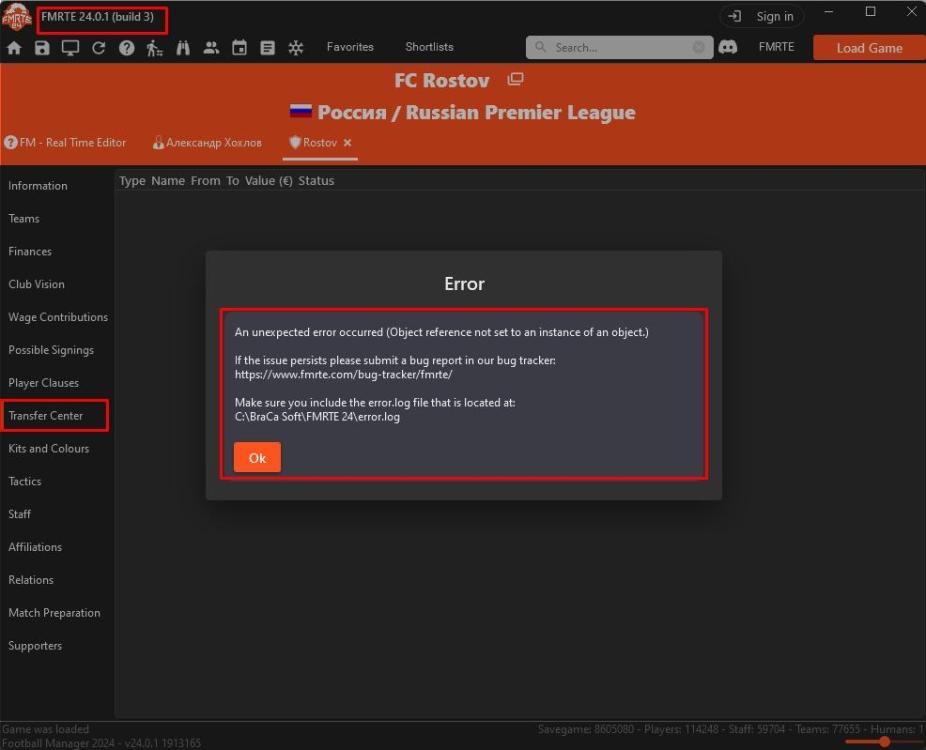The width and height of the screenshot is (926, 750).
Task: Click the binoculars scout icon
Action: [183, 48]
